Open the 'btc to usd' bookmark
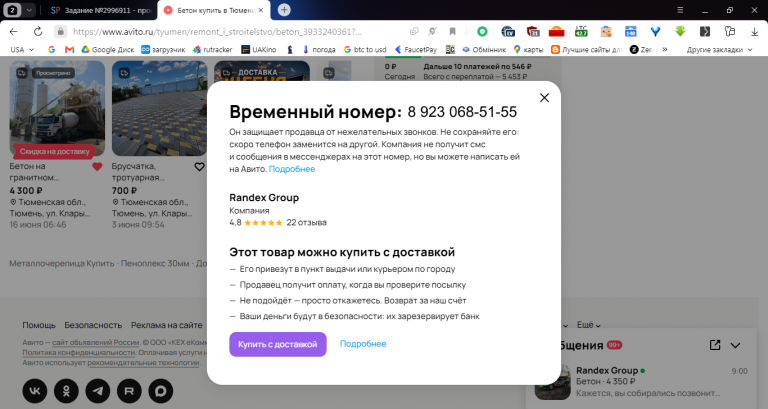This screenshot has width=768, height=409. point(365,49)
